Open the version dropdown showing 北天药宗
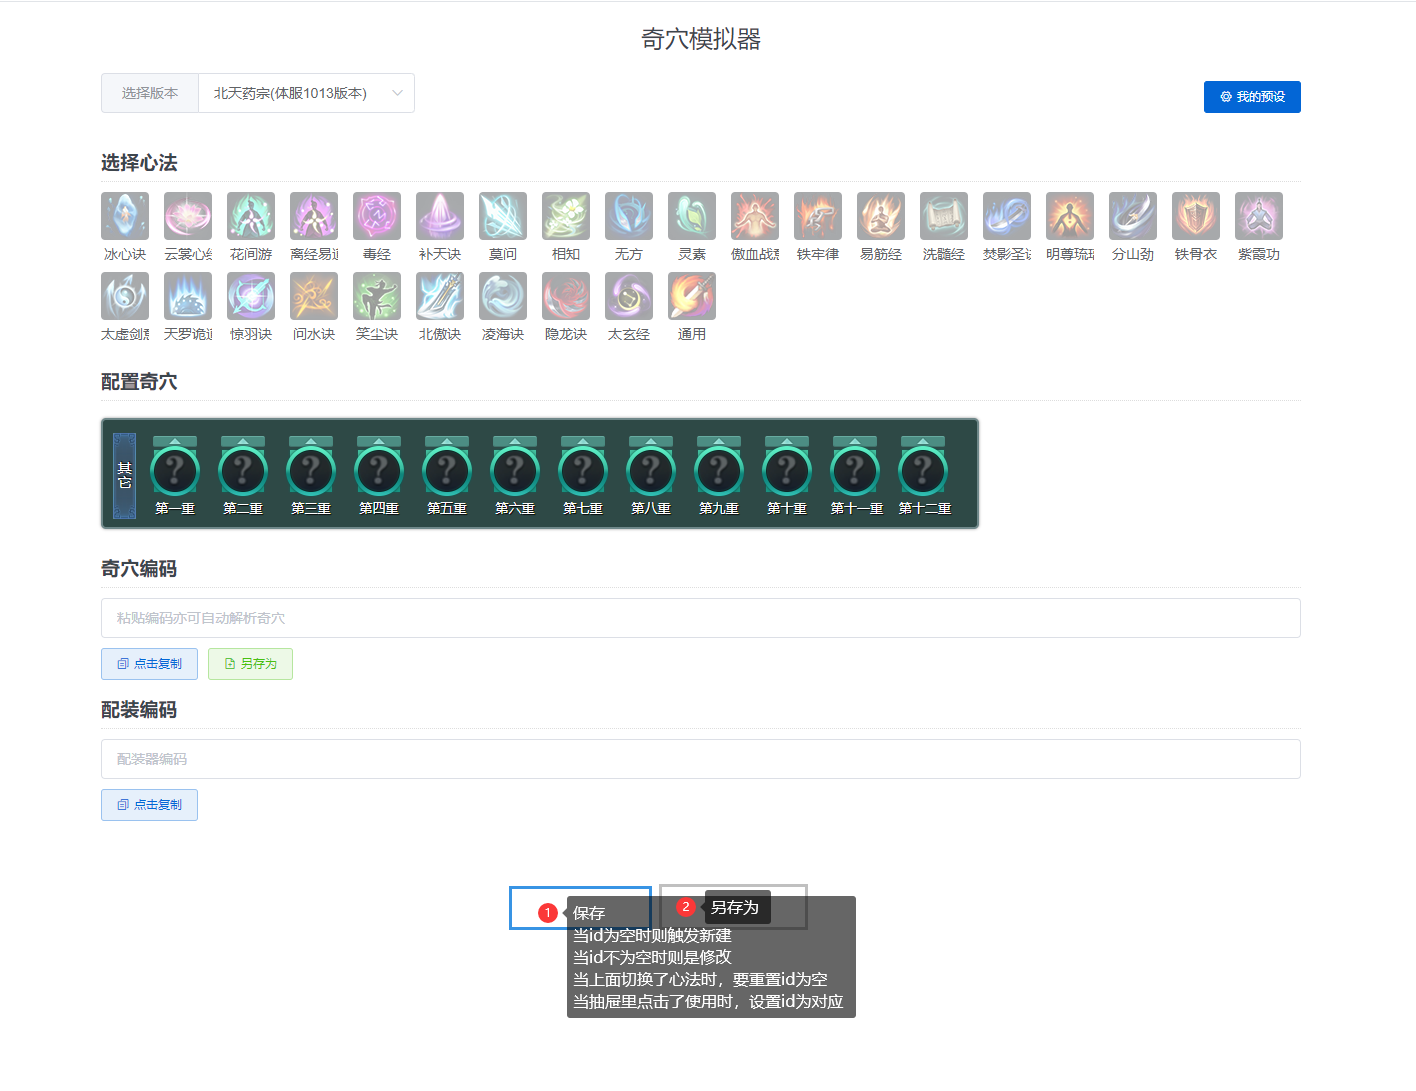This screenshot has height=1091, width=1416. [x=306, y=93]
